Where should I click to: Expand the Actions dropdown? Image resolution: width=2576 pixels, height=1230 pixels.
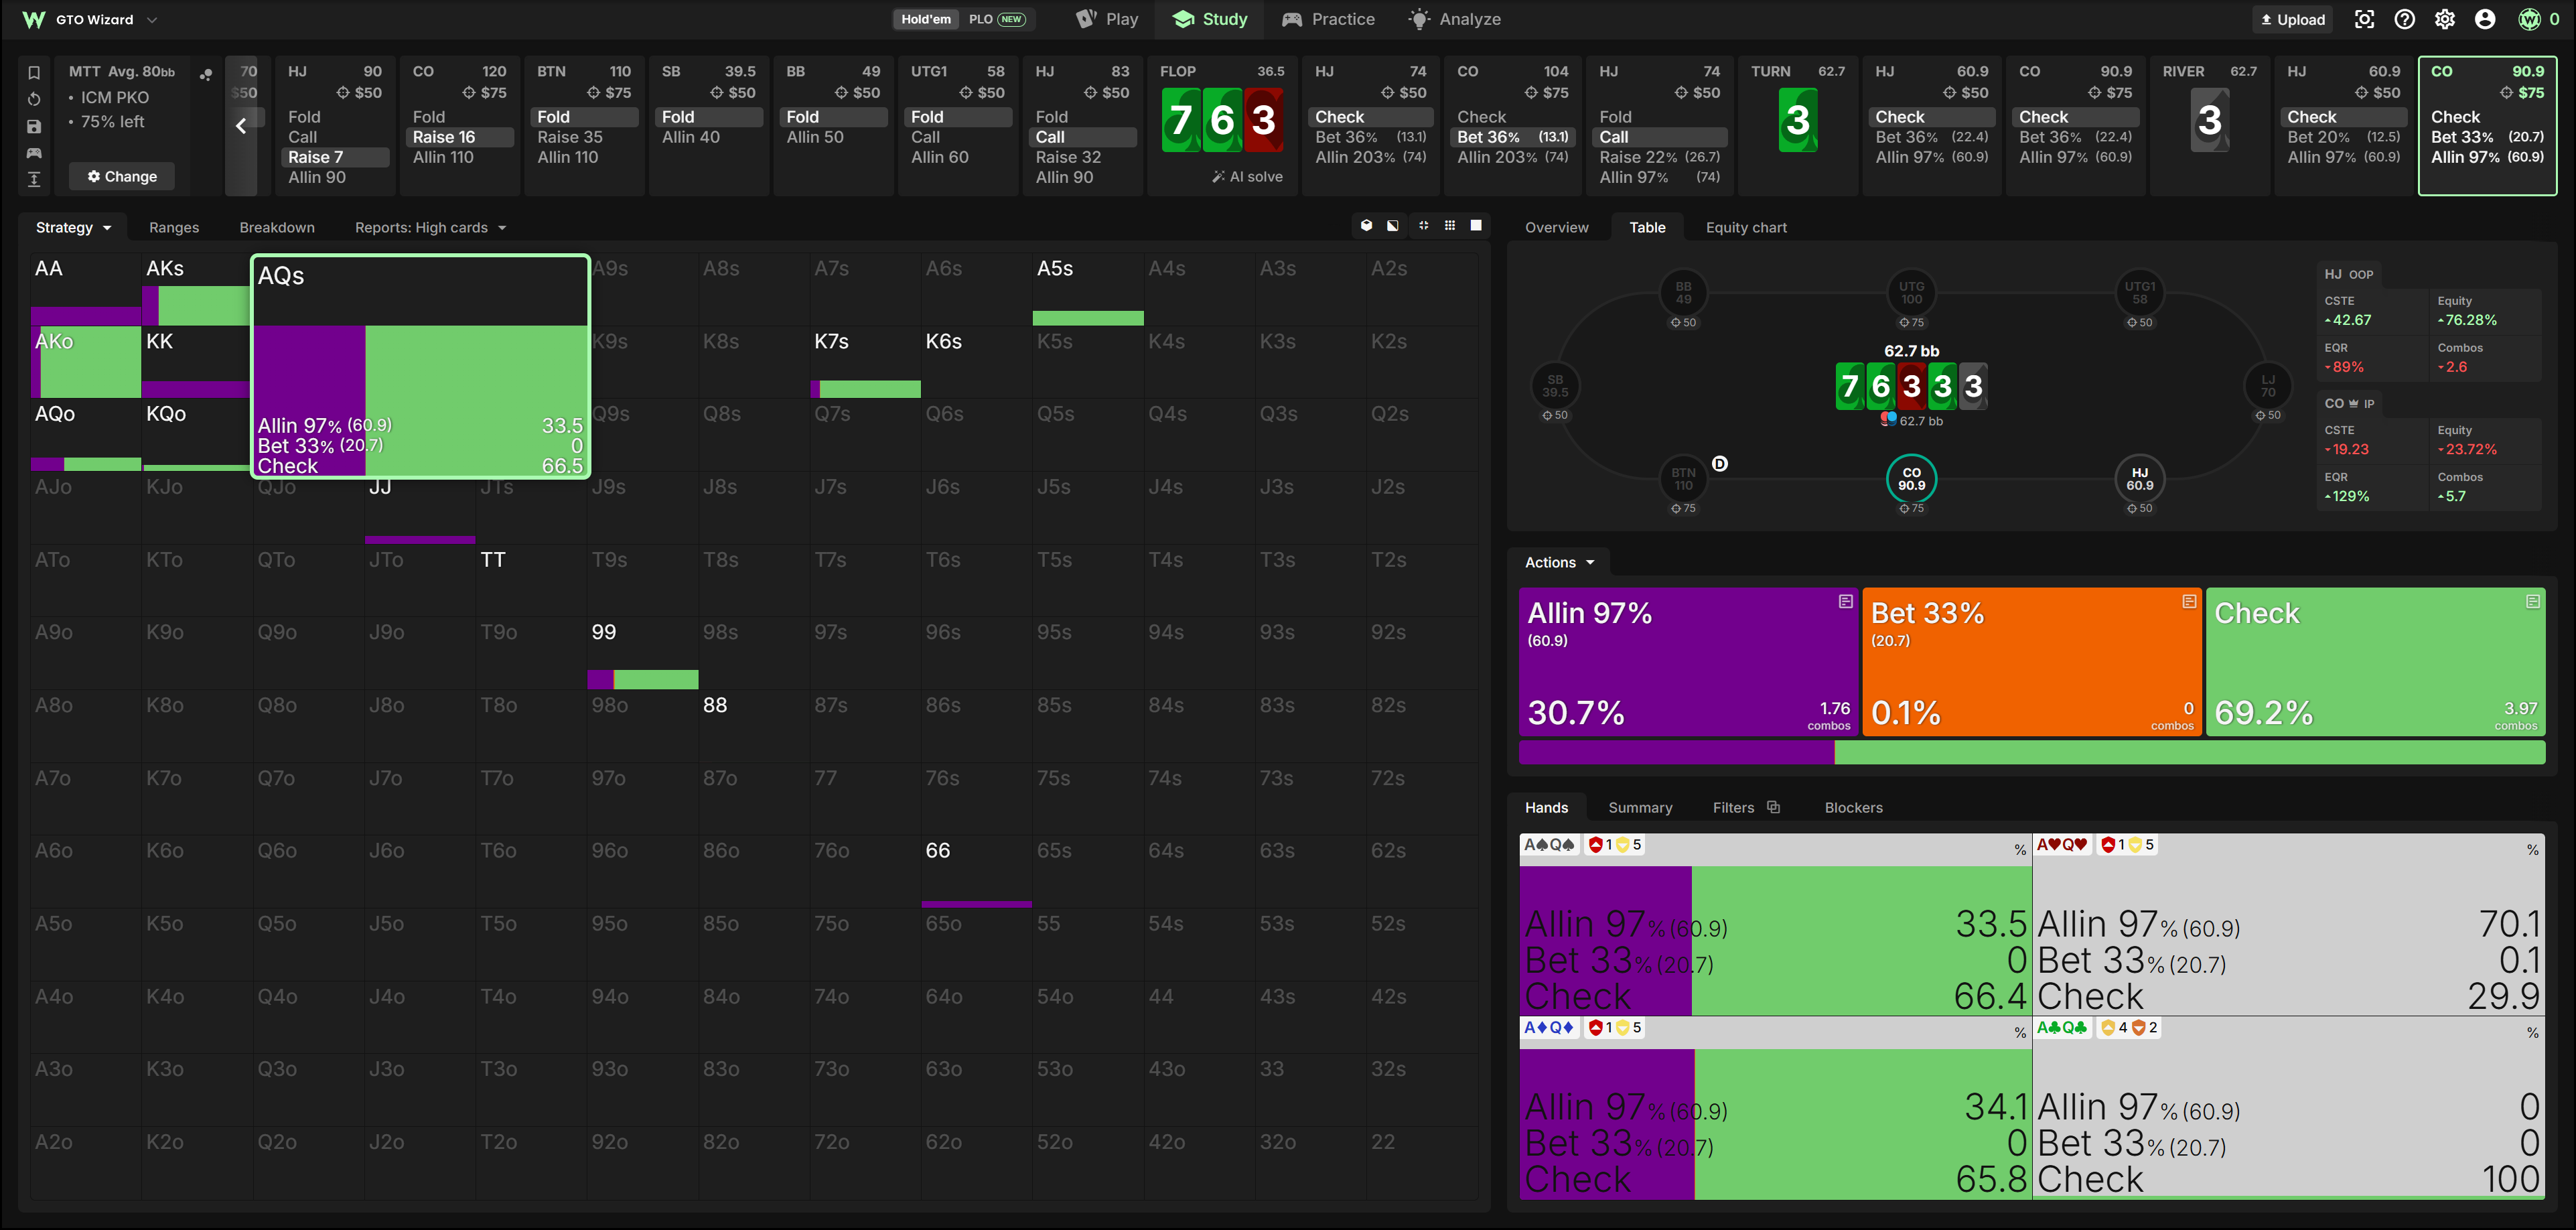pos(1559,562)
